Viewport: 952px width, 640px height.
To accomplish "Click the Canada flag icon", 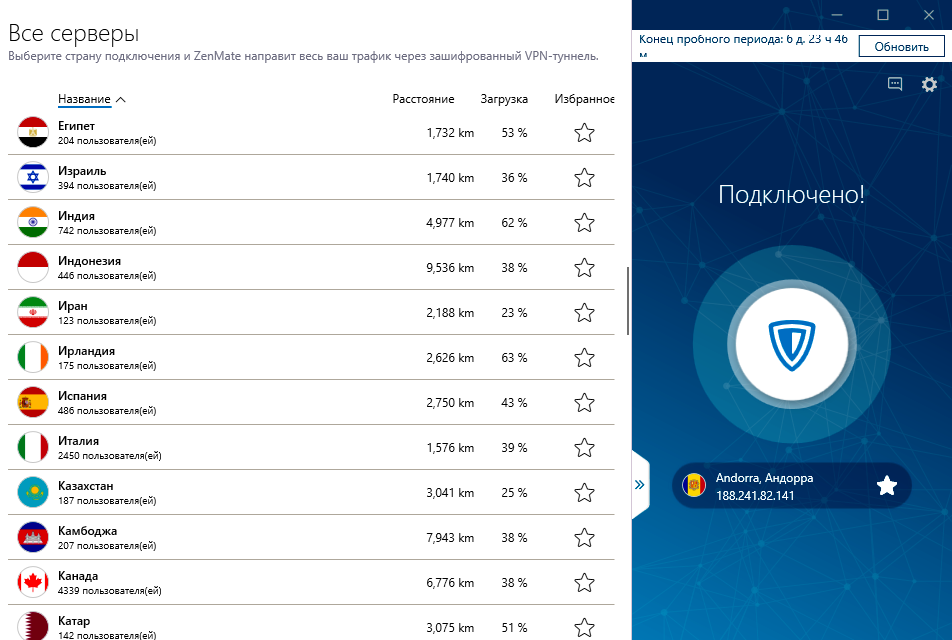I will pos(33,582).
